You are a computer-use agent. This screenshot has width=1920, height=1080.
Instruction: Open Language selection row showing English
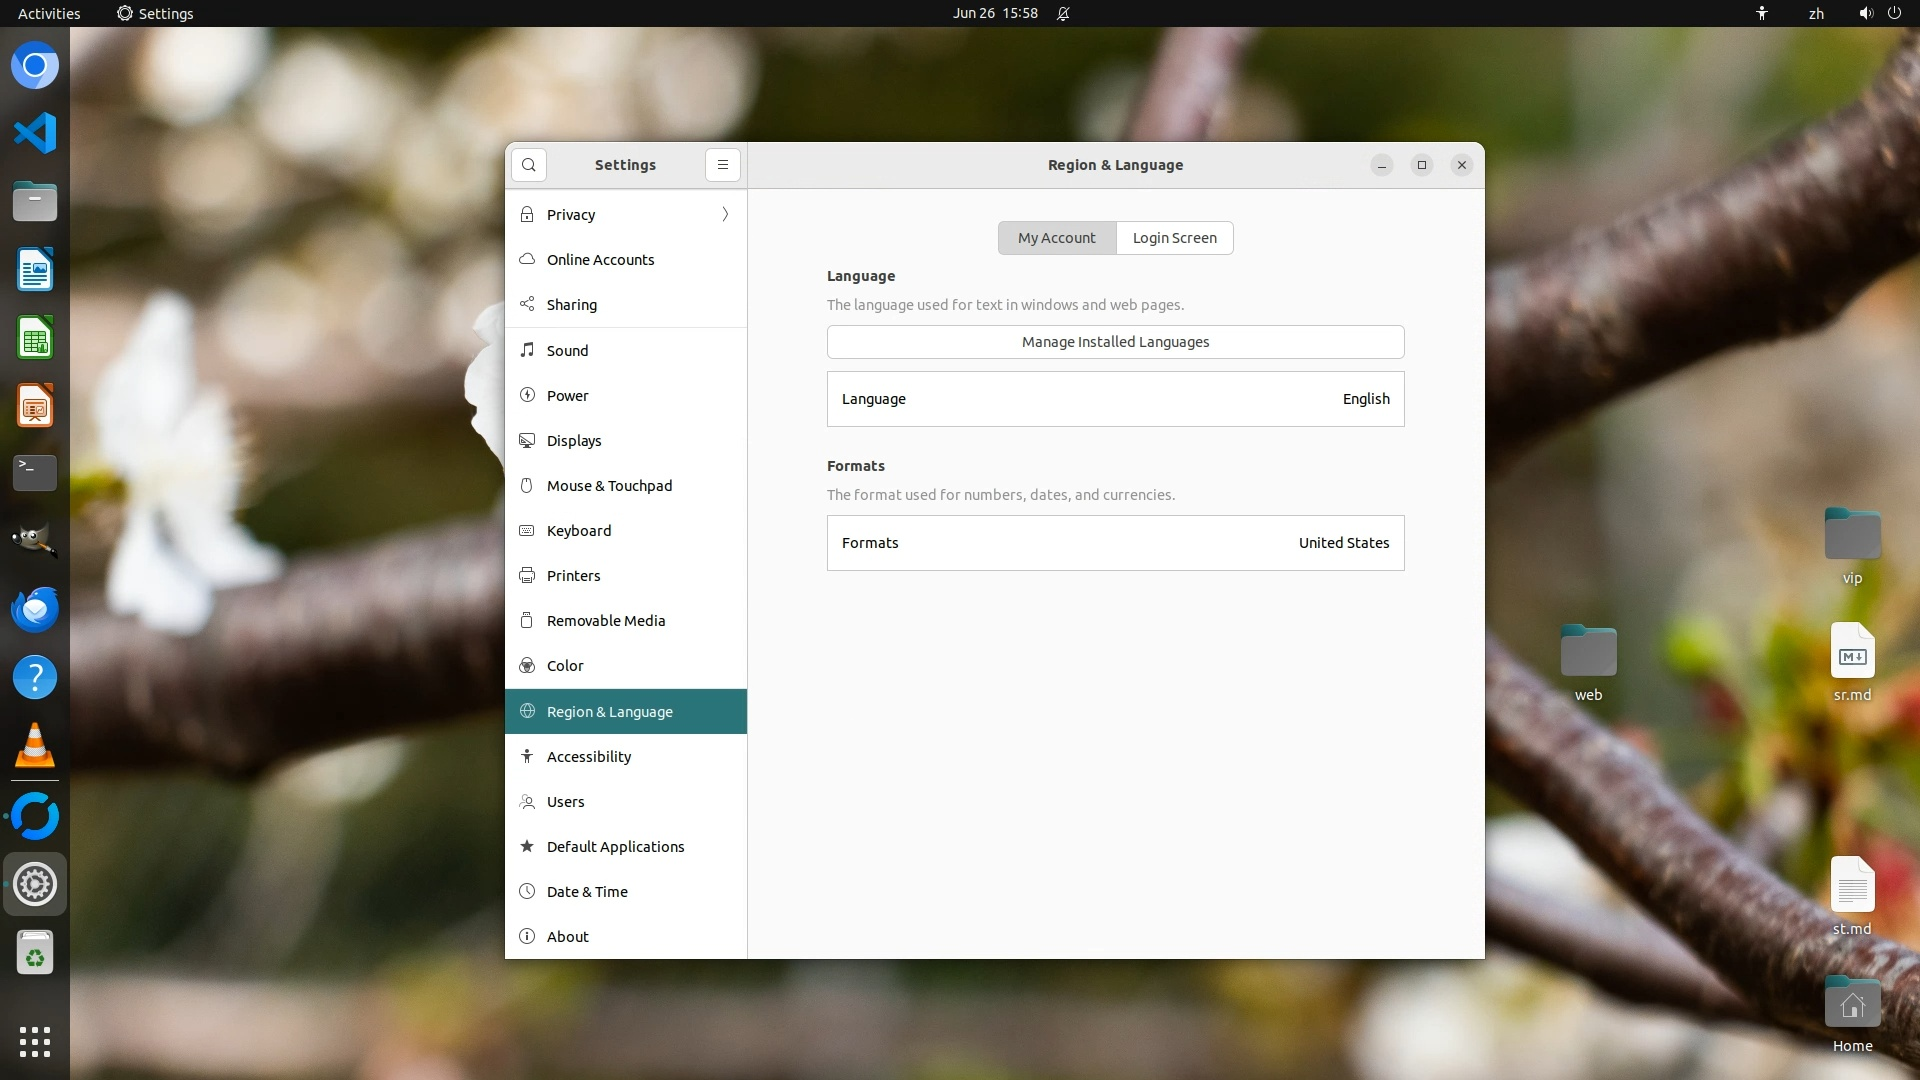tap(1115, 399)
